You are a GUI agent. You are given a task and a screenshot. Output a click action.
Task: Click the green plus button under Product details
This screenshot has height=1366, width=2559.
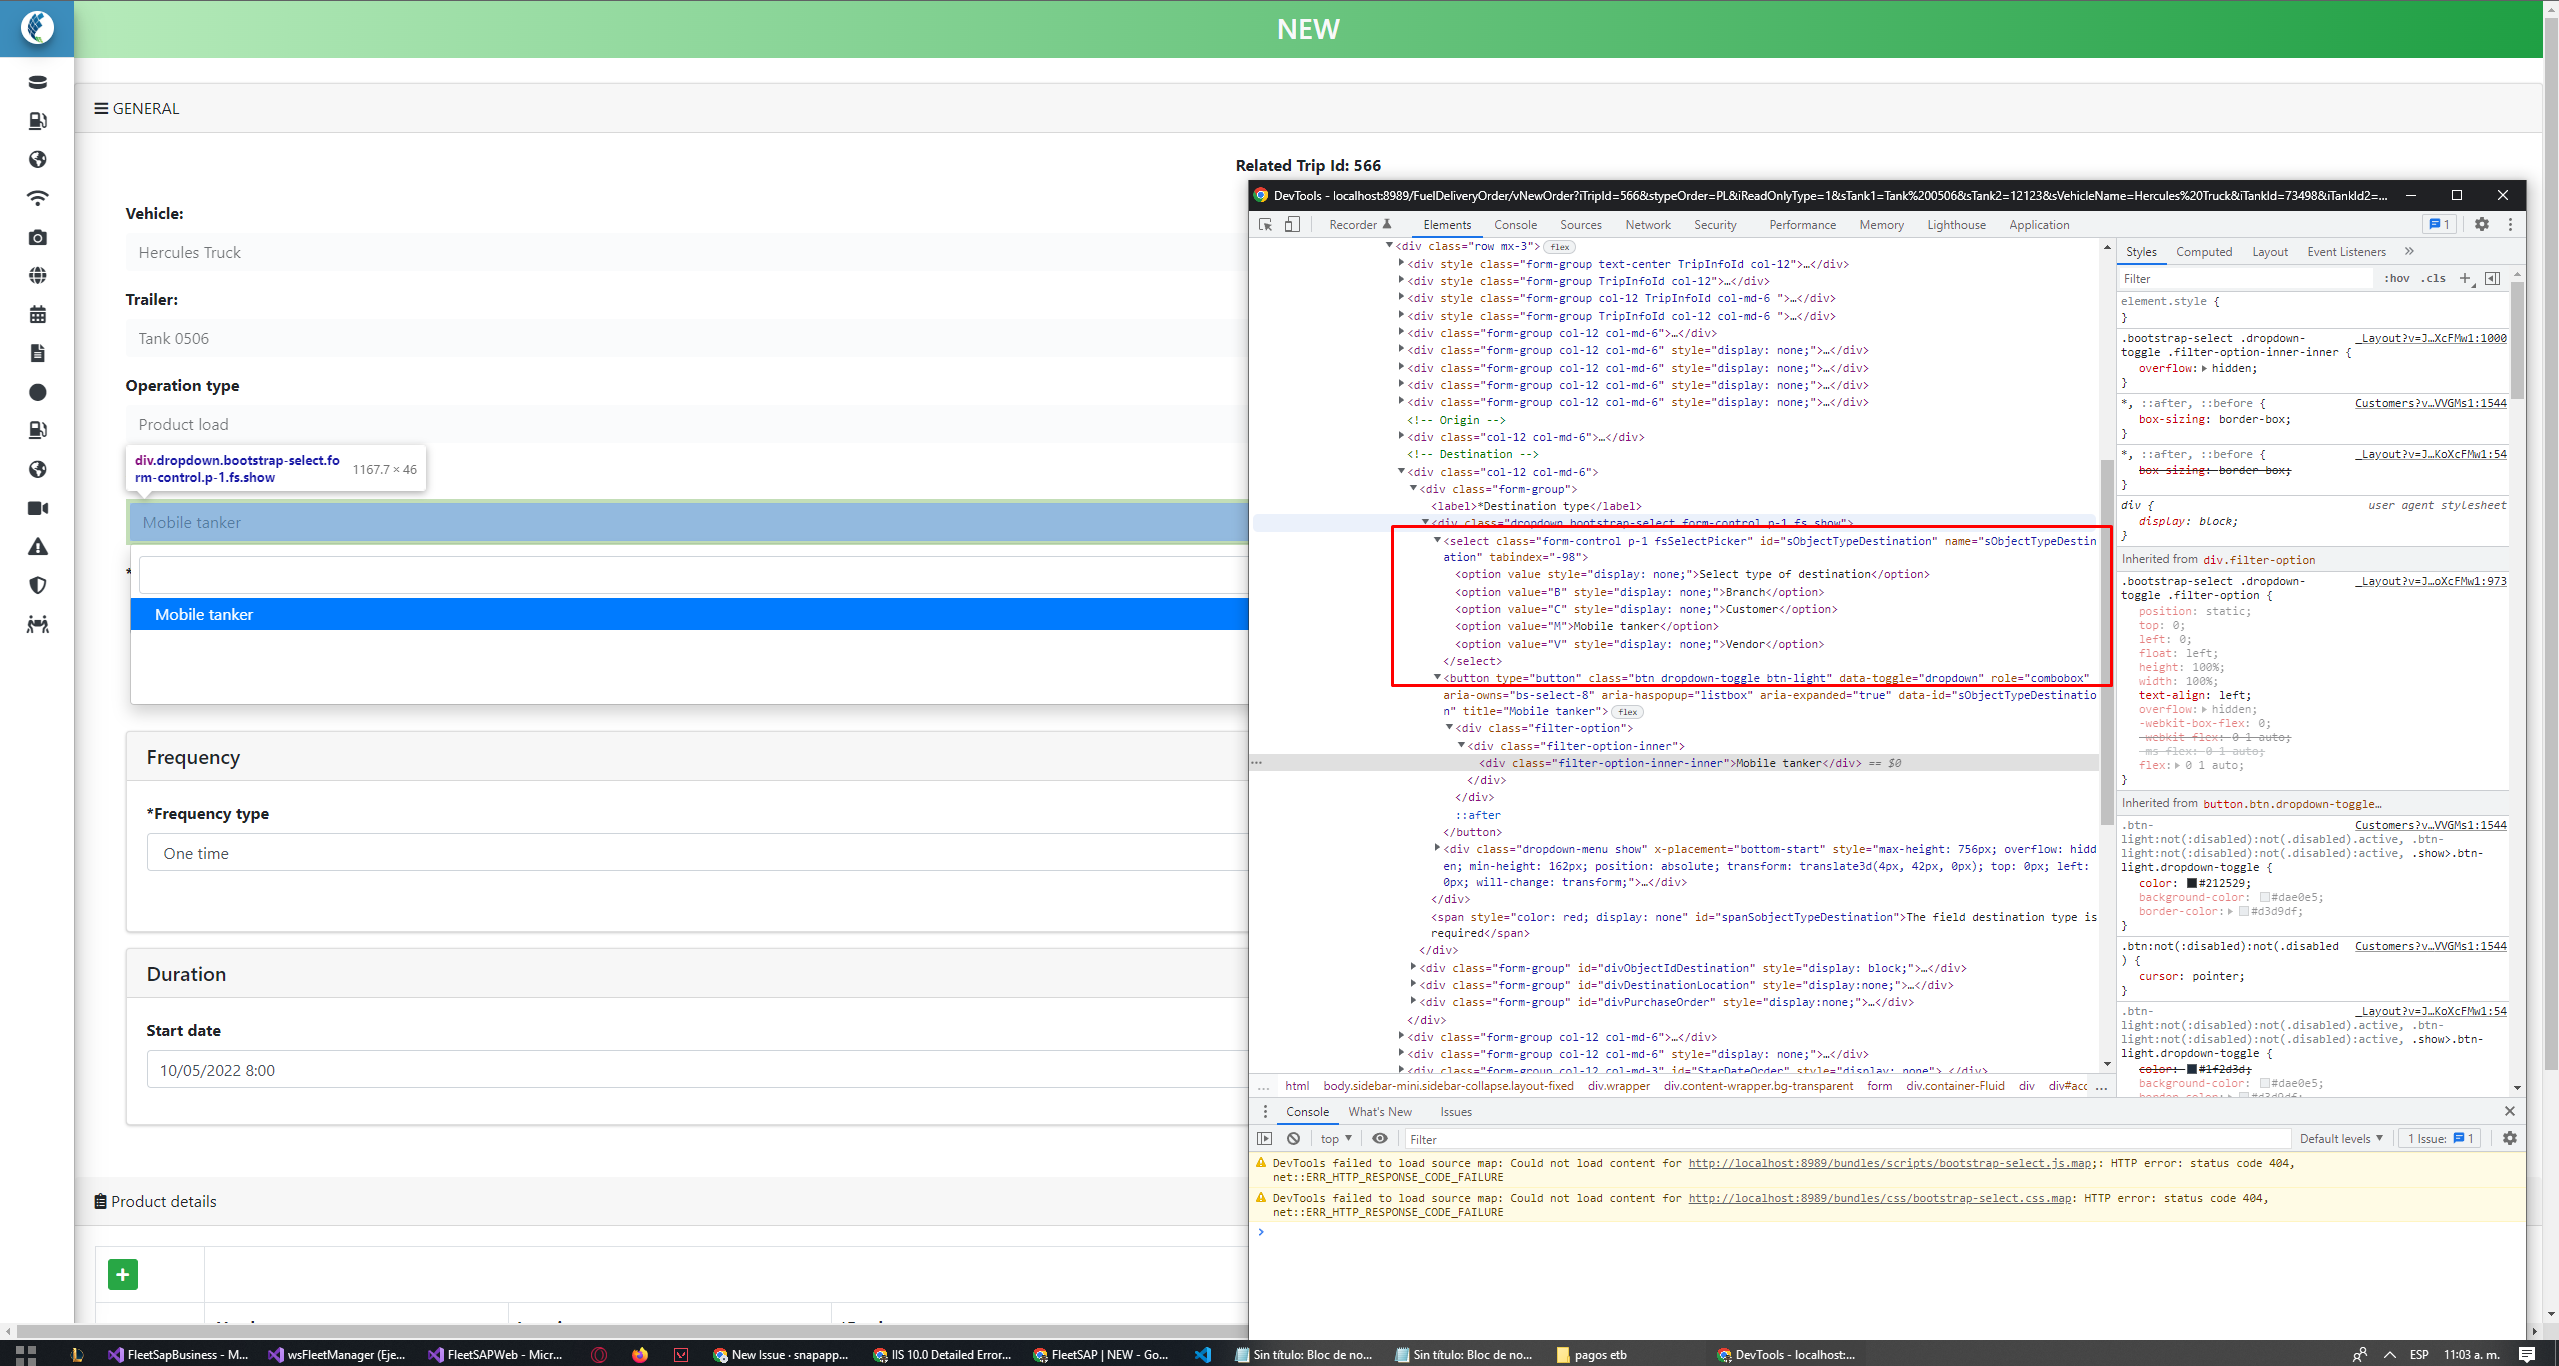pos(122,1274)
